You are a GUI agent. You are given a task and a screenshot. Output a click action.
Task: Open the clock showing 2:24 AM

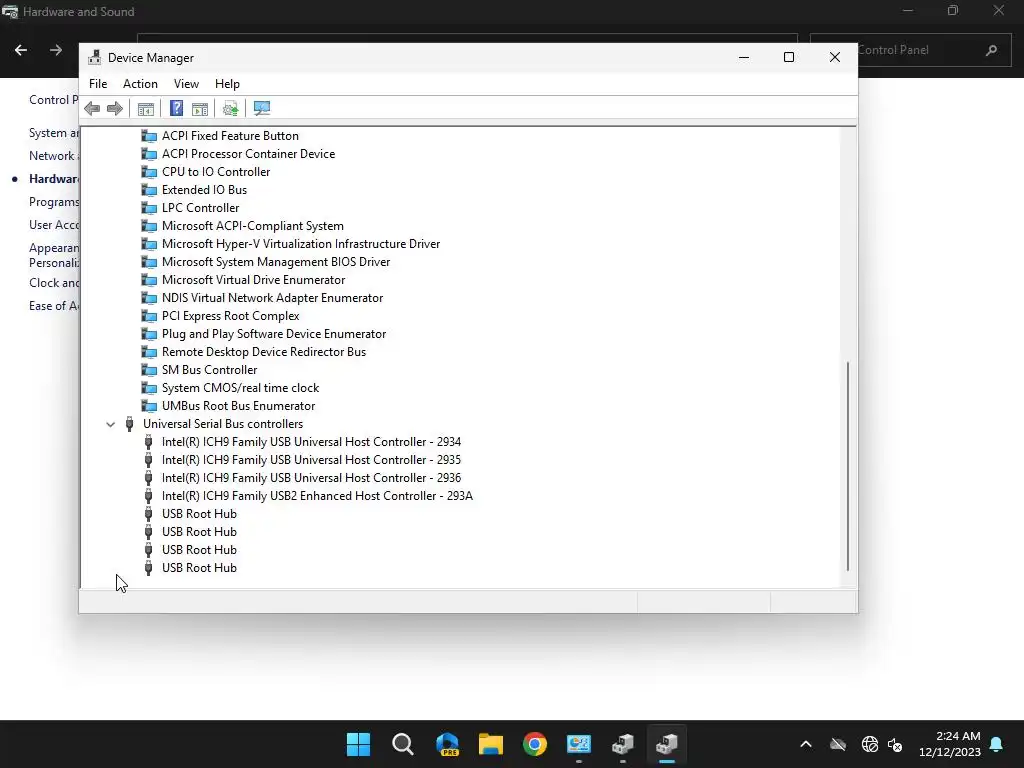[950, 744]
